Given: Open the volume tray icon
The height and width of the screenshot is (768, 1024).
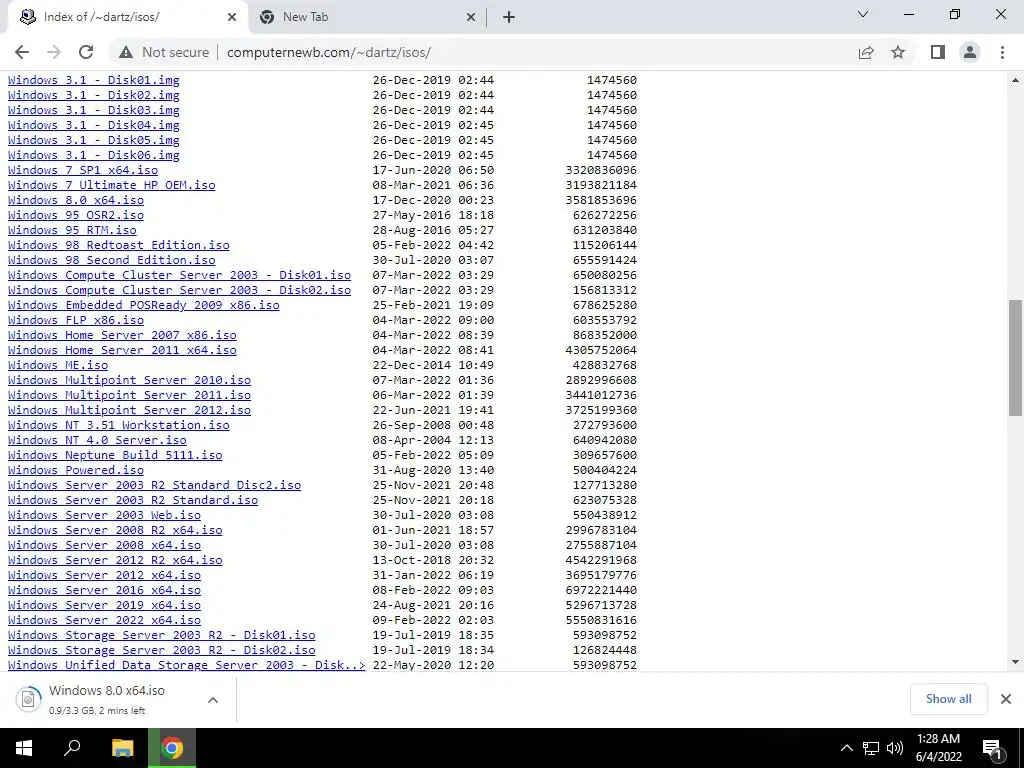Looking at the screenshot, I should pyautogui.click(x=895, y=748).
